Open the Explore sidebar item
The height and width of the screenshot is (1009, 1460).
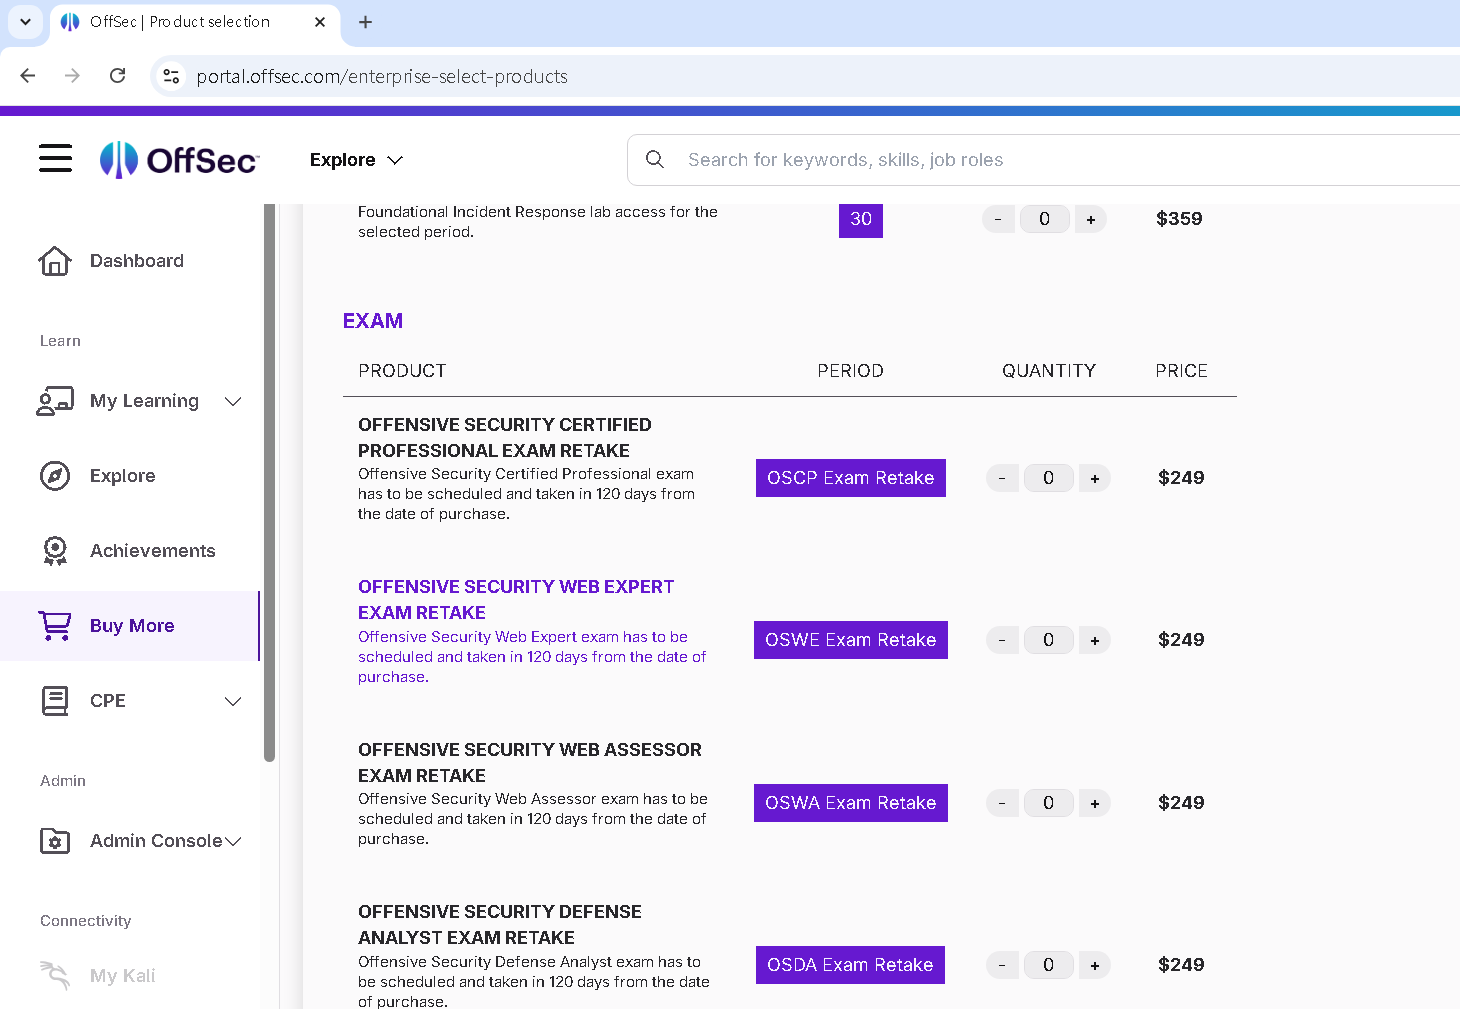point(130,476)
